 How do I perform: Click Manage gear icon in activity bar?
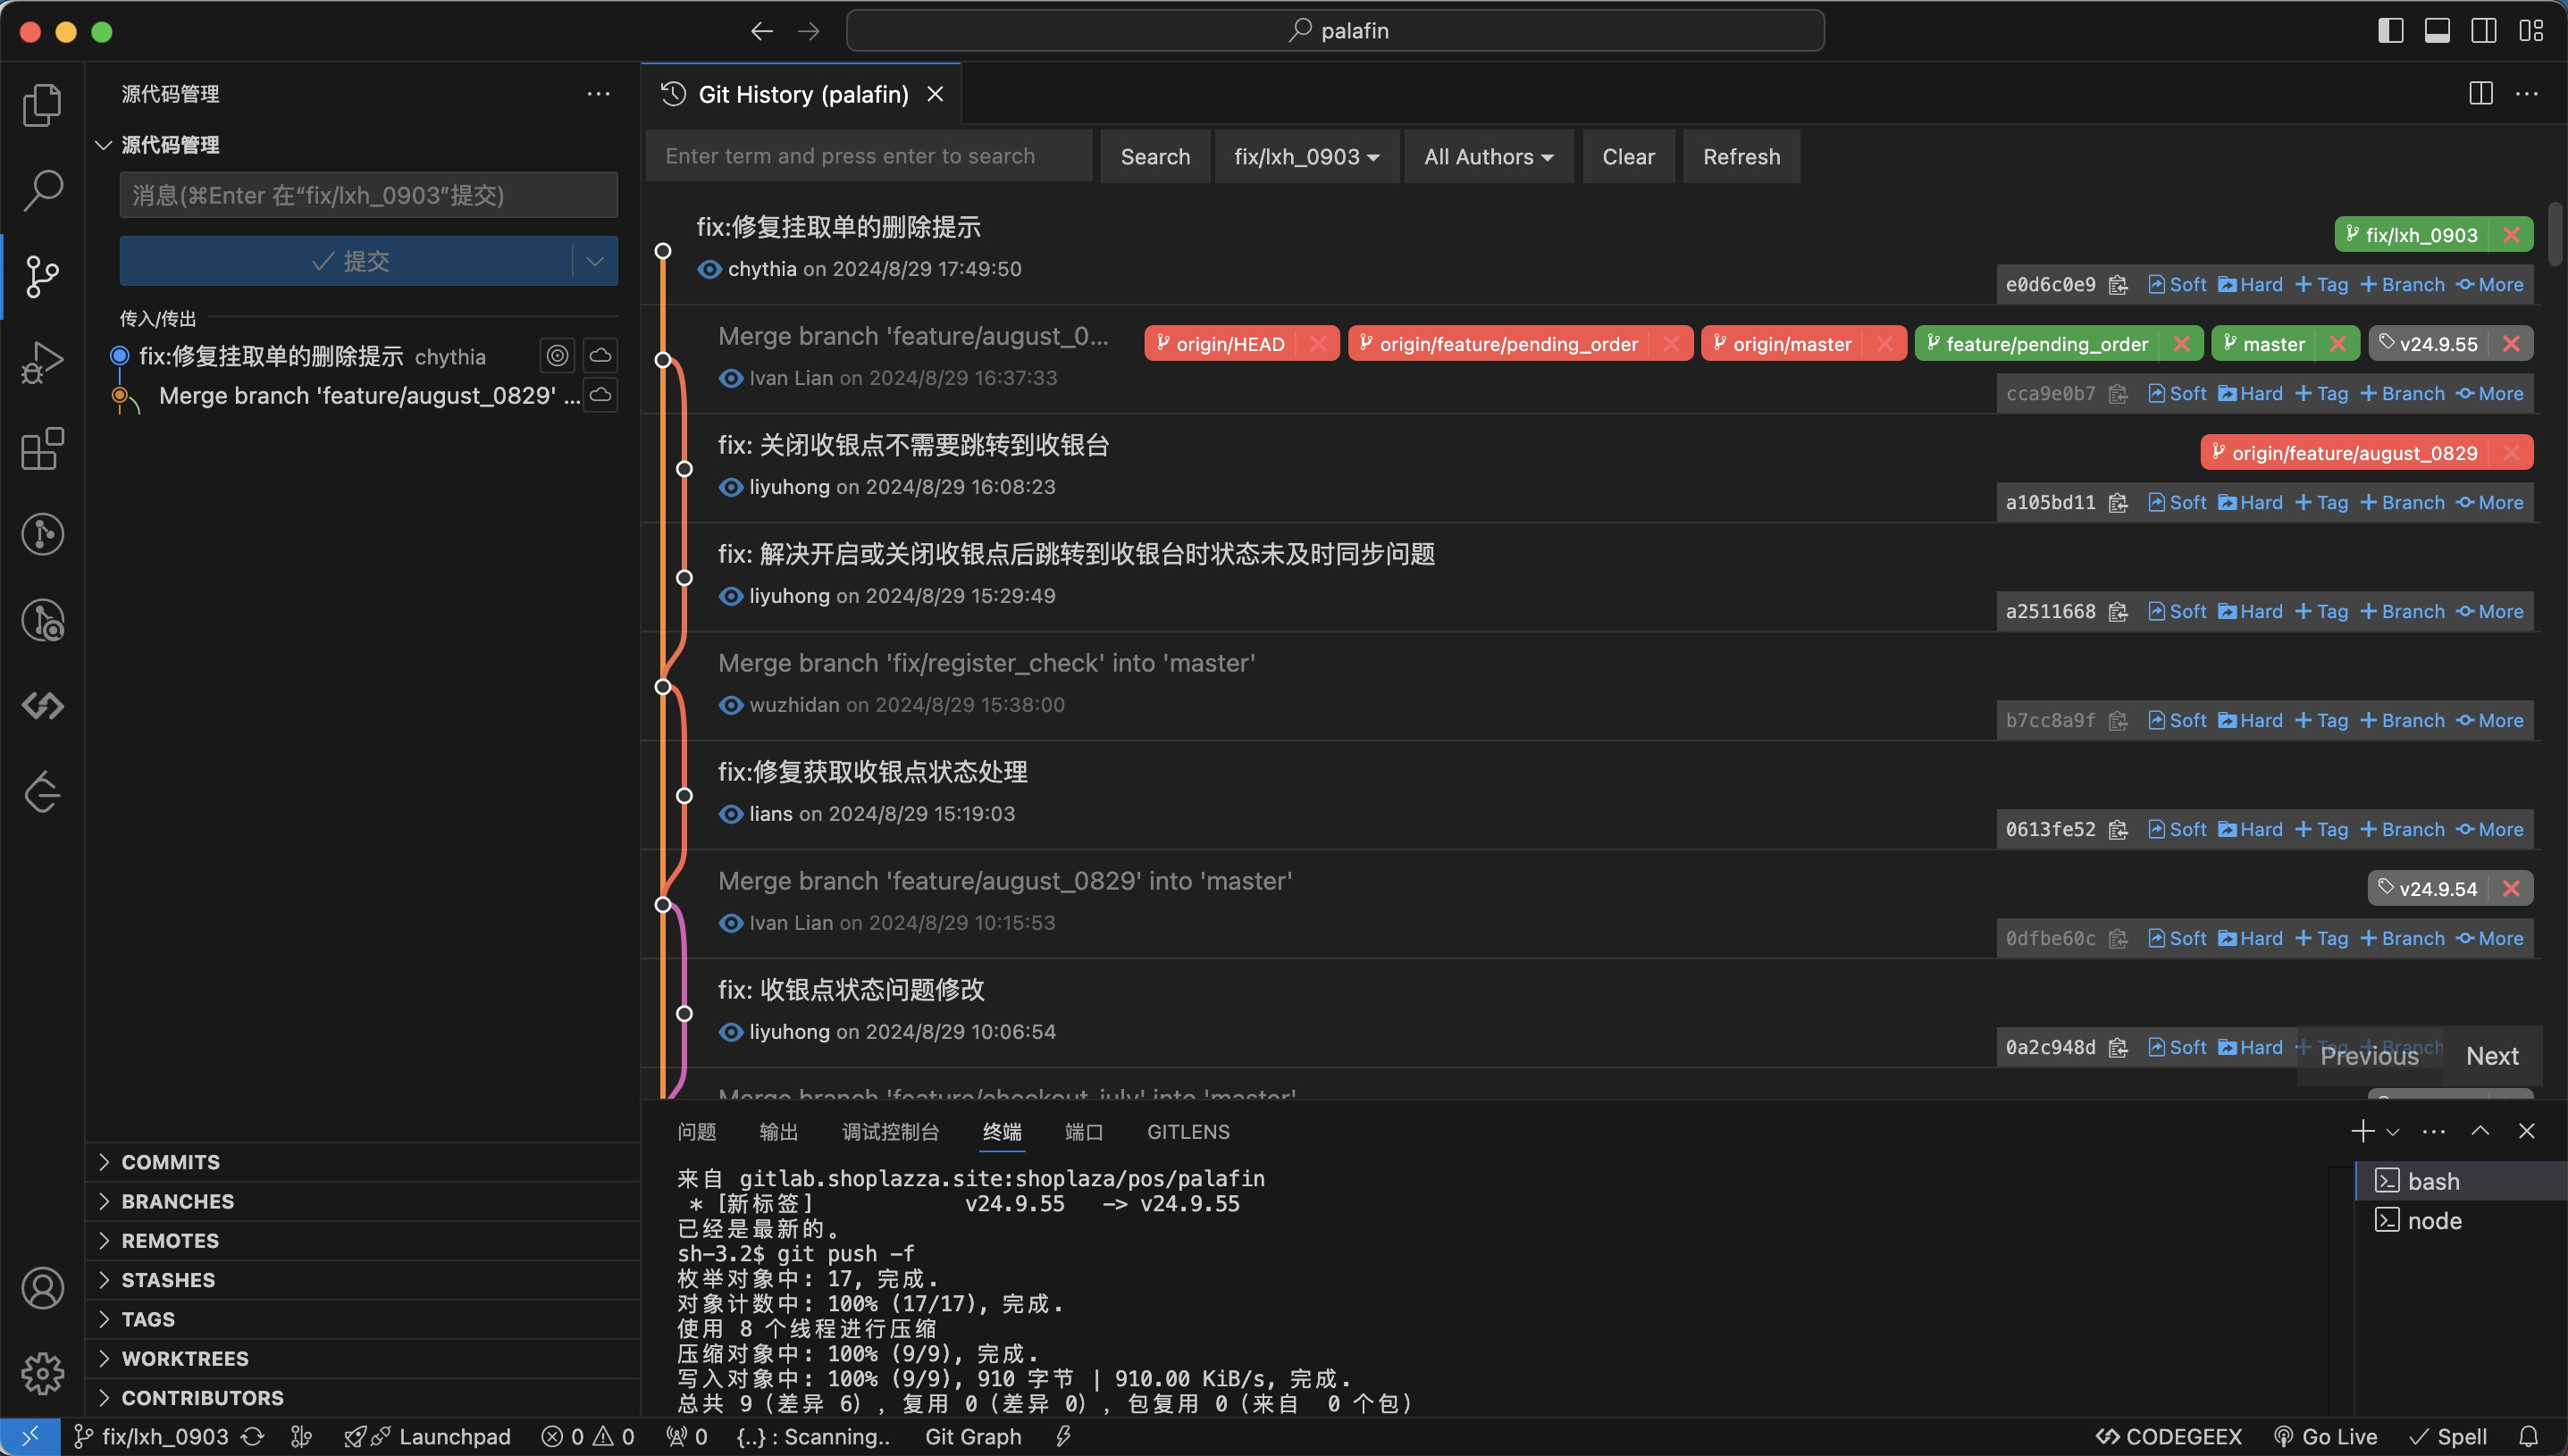(x=42, y=1374)
